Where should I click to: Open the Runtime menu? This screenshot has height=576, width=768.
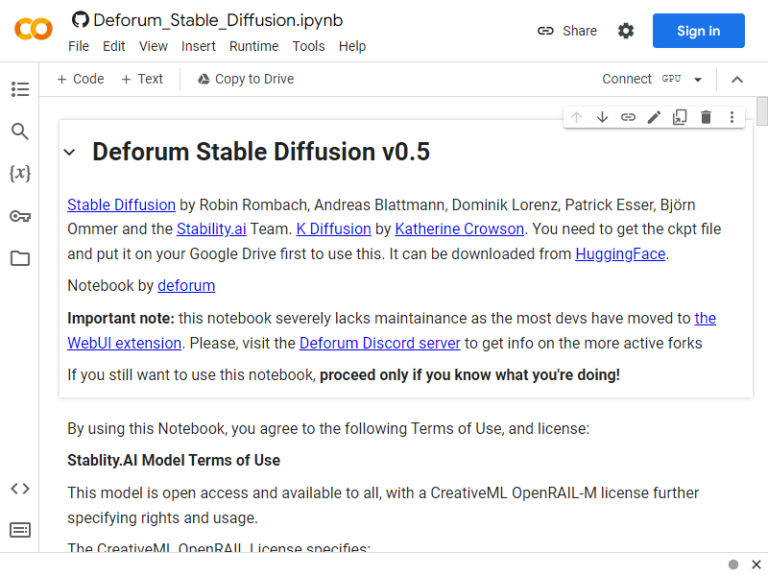tap(254, 46)
